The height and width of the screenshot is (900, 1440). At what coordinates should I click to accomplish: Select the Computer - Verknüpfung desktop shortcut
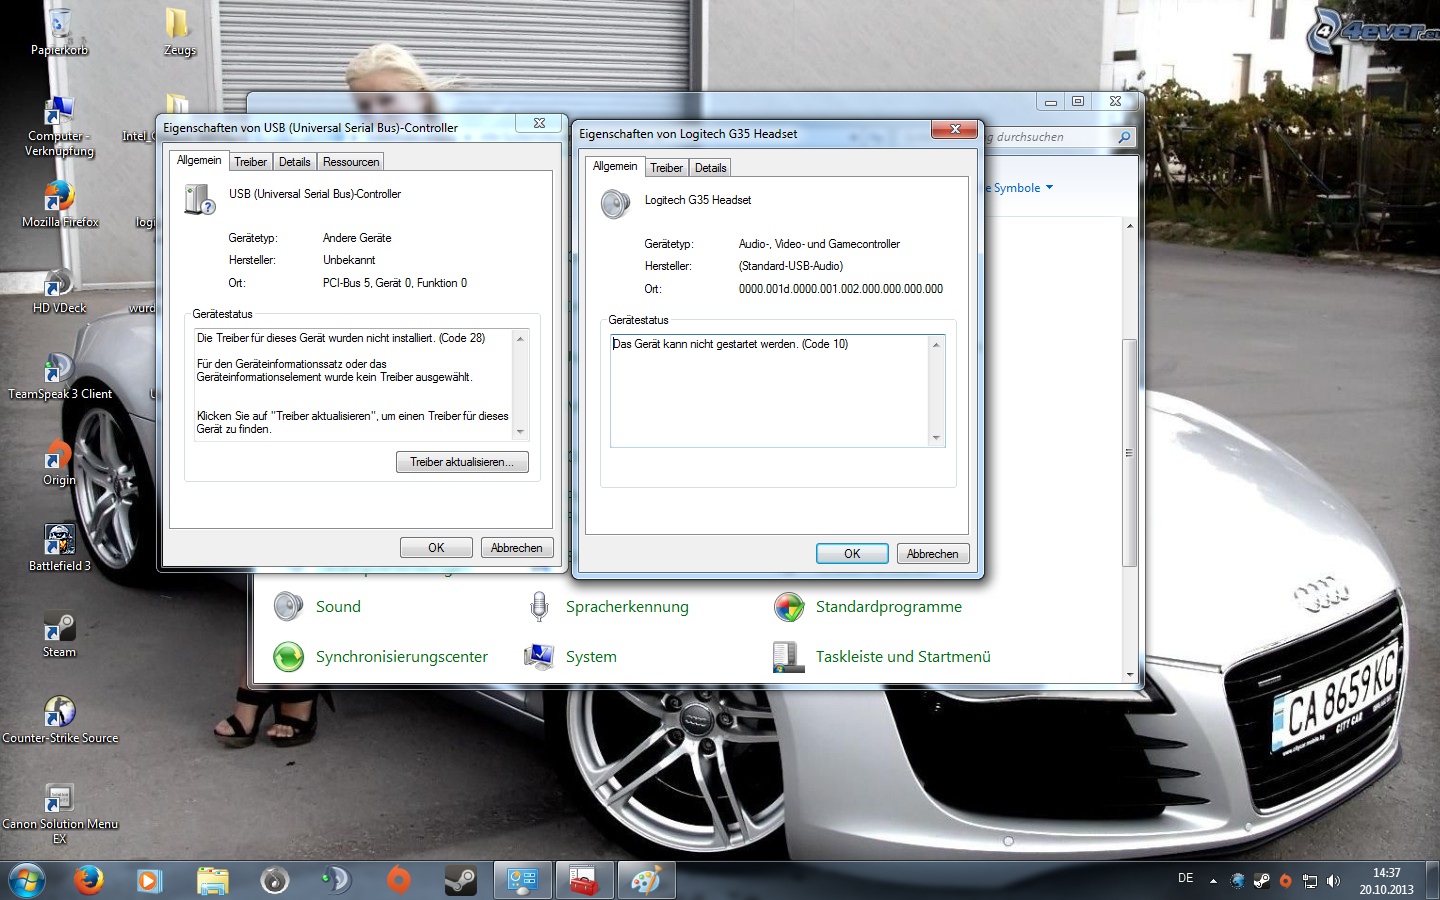59,127
